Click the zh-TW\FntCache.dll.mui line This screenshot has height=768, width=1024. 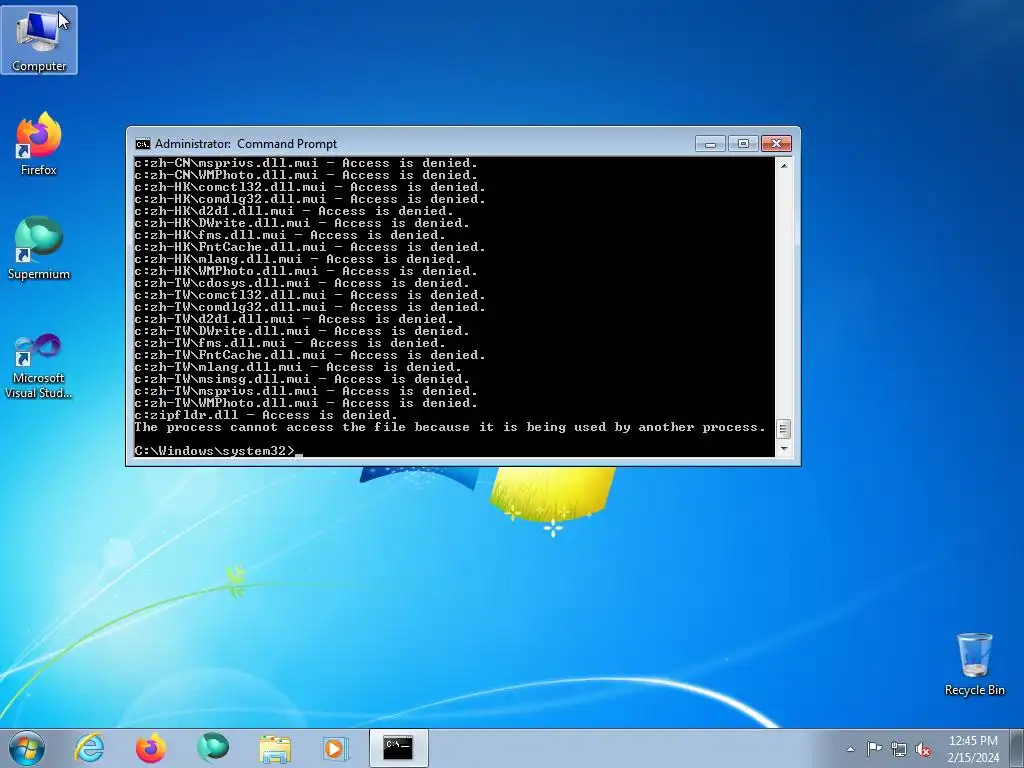click(x=310, y=355)
